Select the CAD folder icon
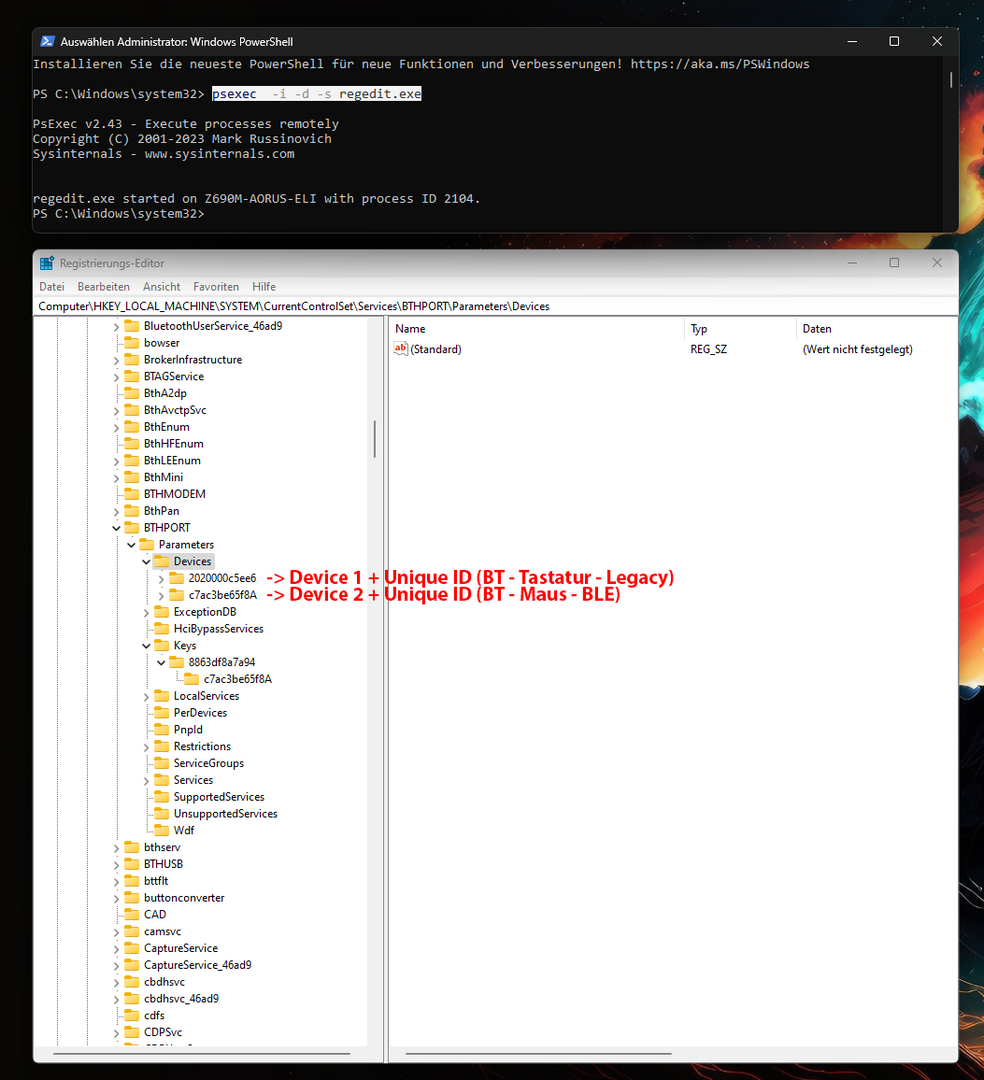 point(132,914)
